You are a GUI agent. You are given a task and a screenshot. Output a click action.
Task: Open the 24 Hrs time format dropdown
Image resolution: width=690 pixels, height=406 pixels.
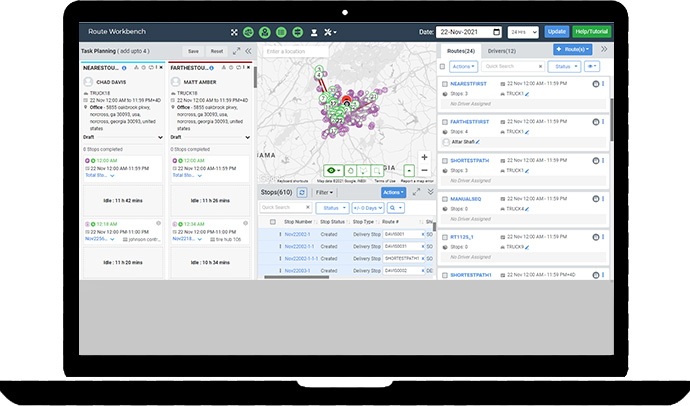(x=524, y=32)
